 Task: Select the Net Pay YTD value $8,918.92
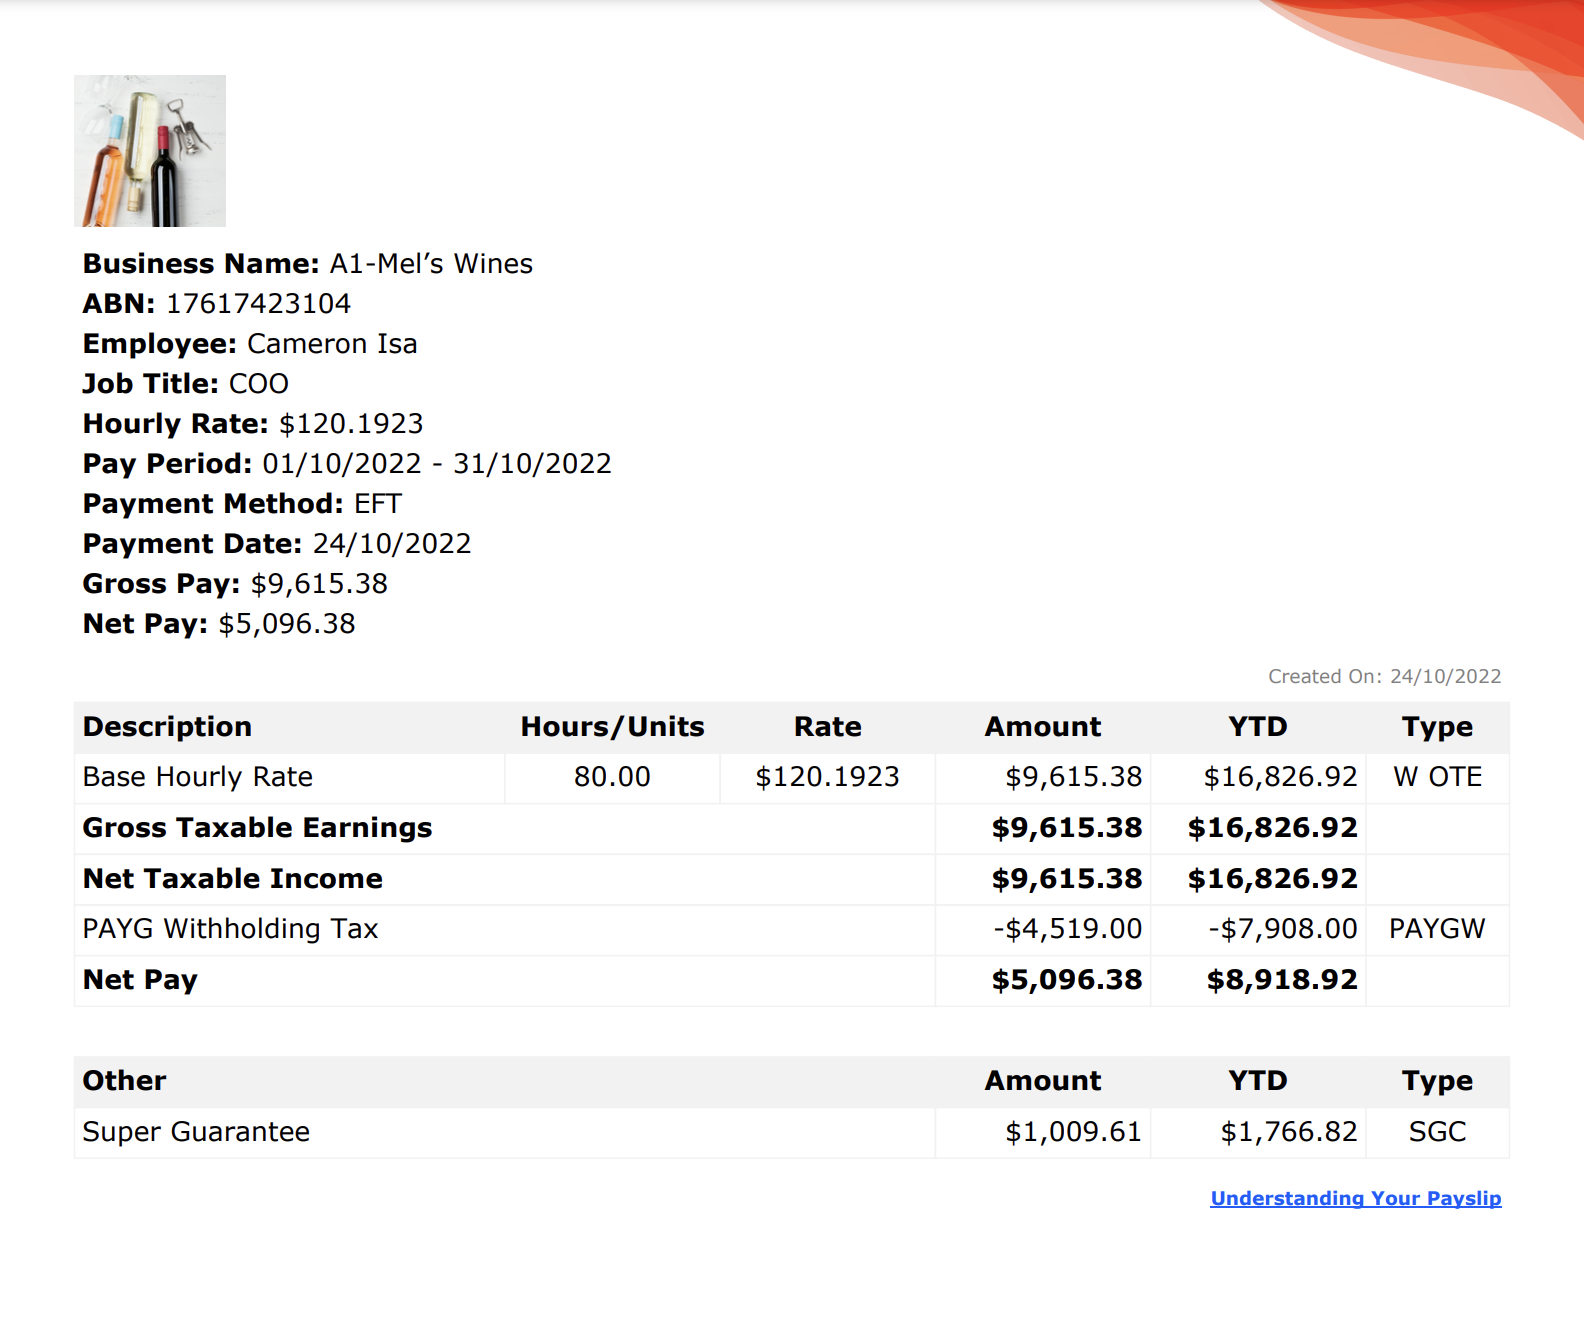click(1281, 980)
